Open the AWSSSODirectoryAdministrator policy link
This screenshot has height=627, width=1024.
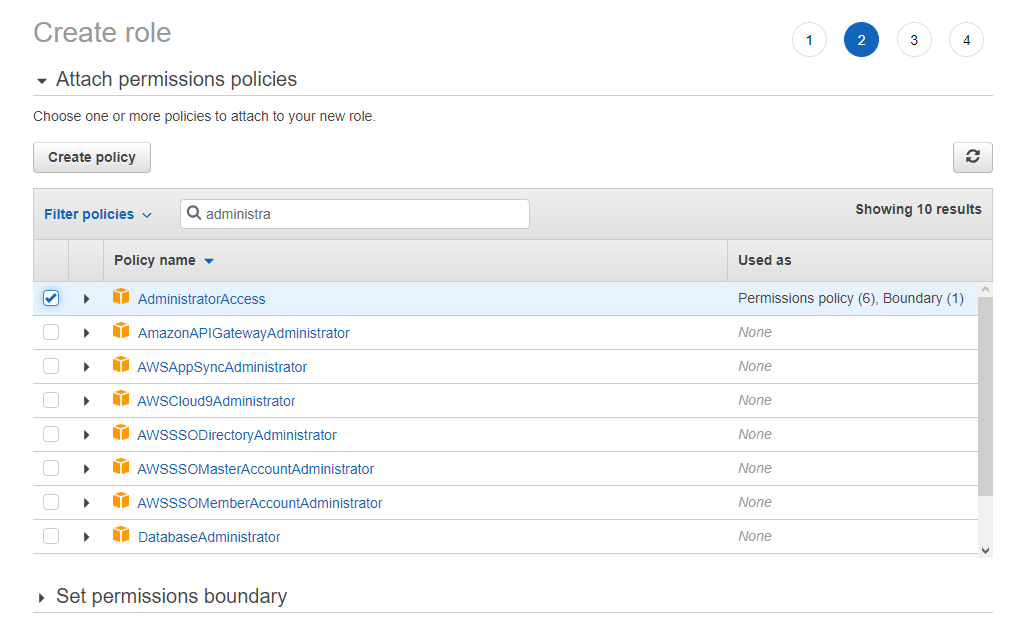237,435
